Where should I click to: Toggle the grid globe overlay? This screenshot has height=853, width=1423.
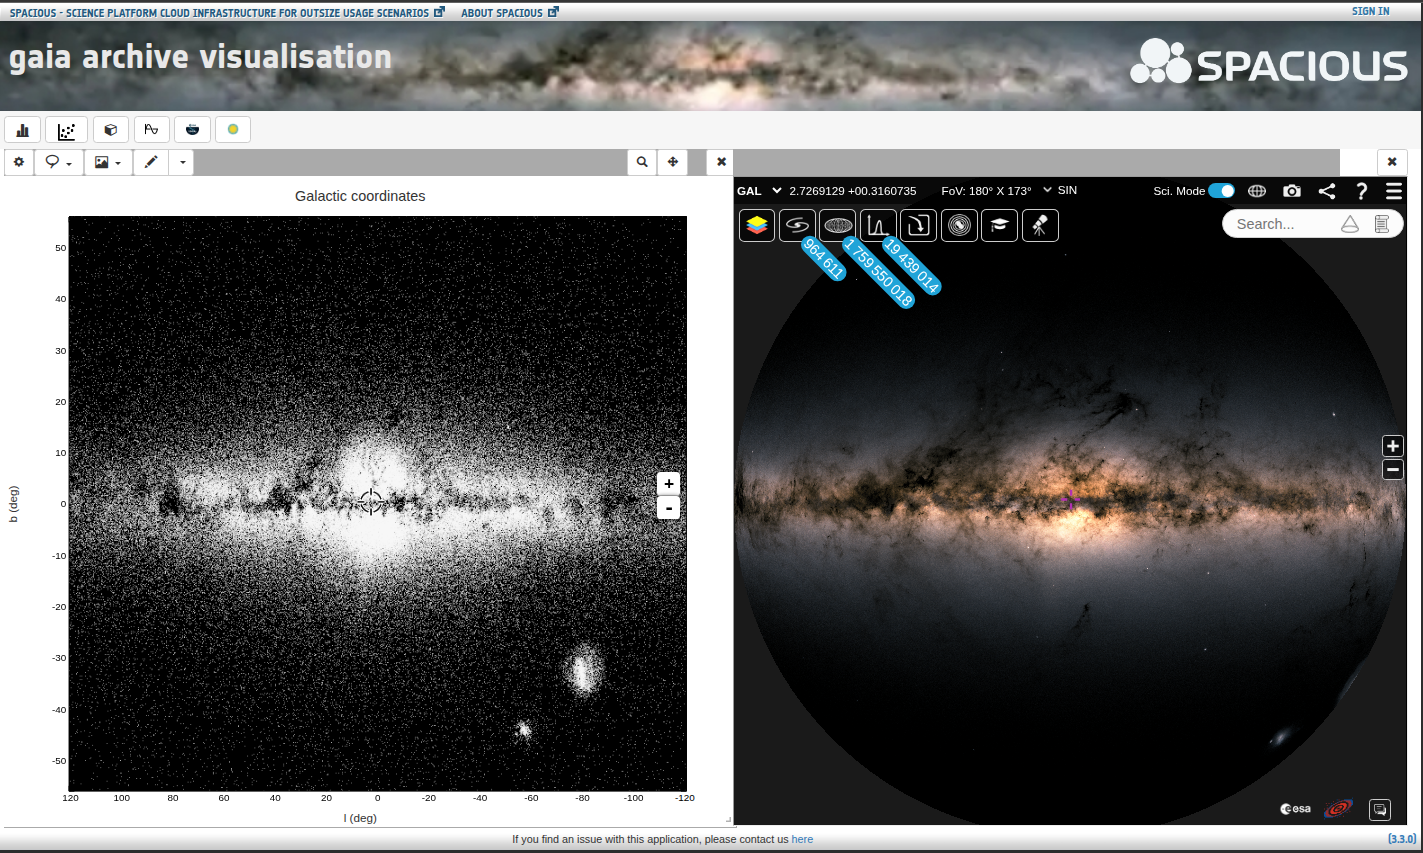[1257, 191]
